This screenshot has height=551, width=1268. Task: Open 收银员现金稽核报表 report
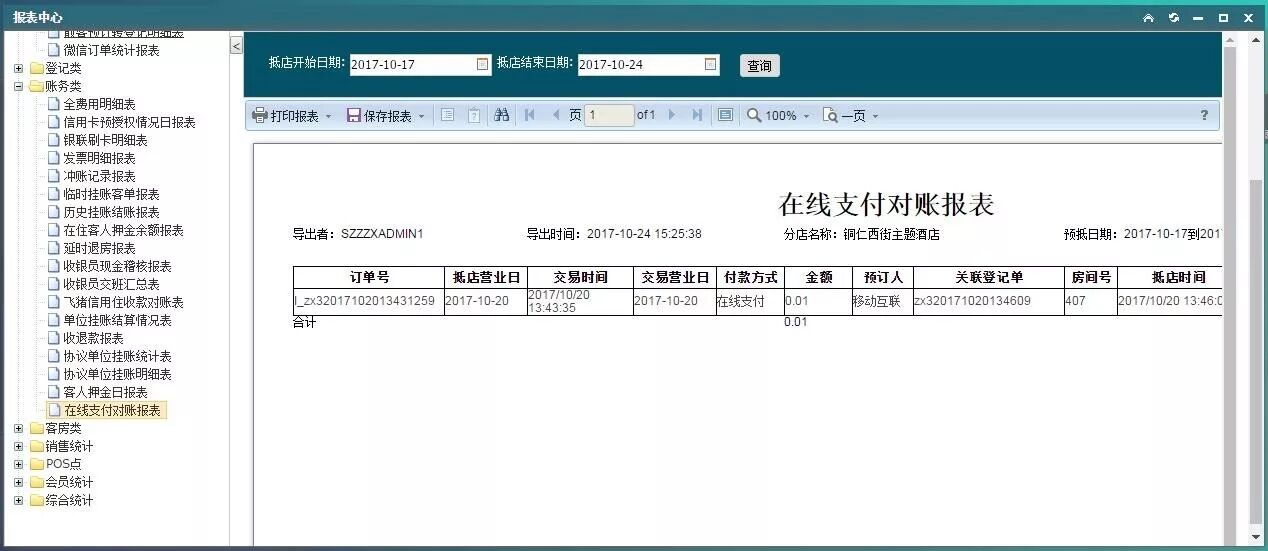tap(117, 266)
